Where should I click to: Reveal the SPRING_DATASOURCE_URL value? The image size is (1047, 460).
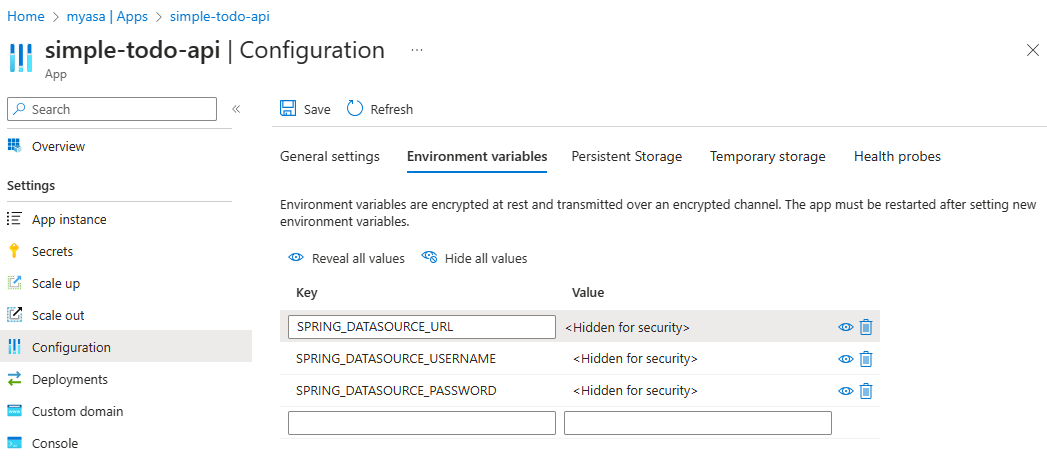tap(845, 327)
